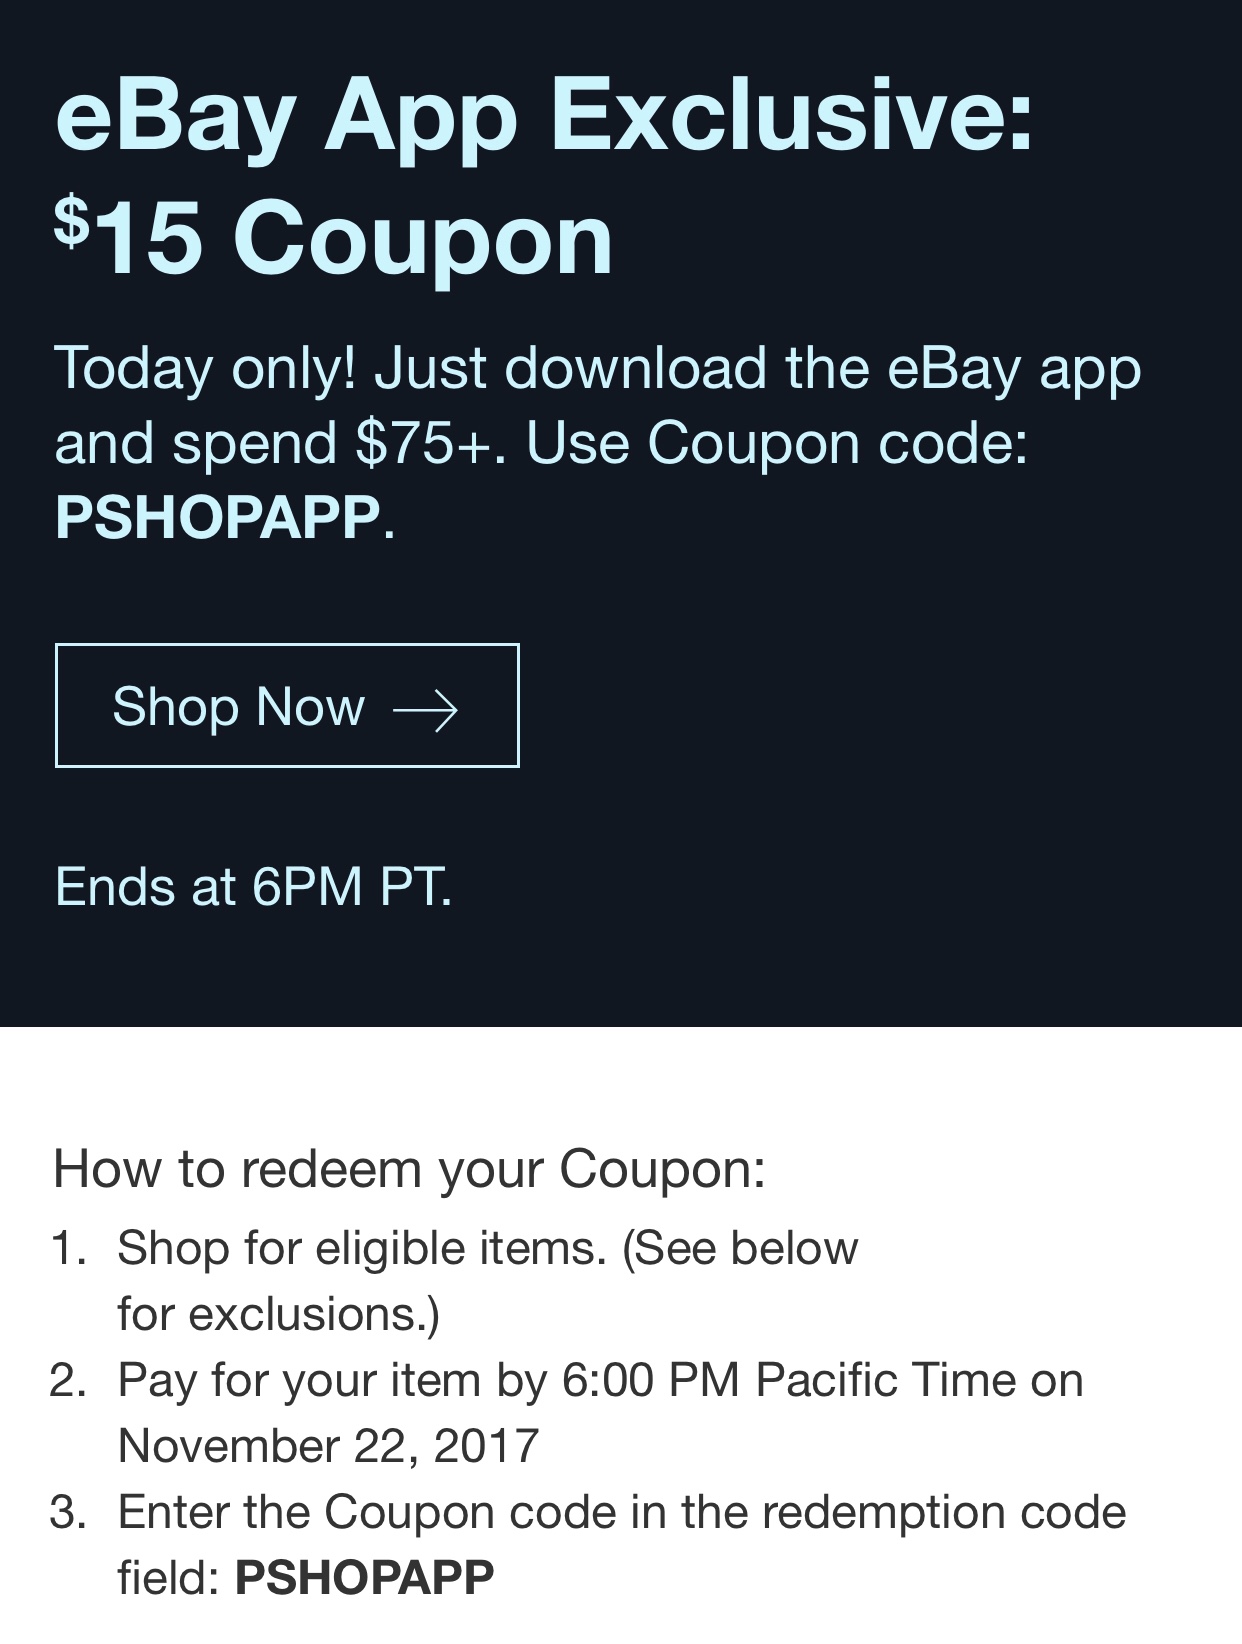Tap step 1 'Shop for eligible items'
Viewport: 1242px width, 1644px height.
point(362,1248)
